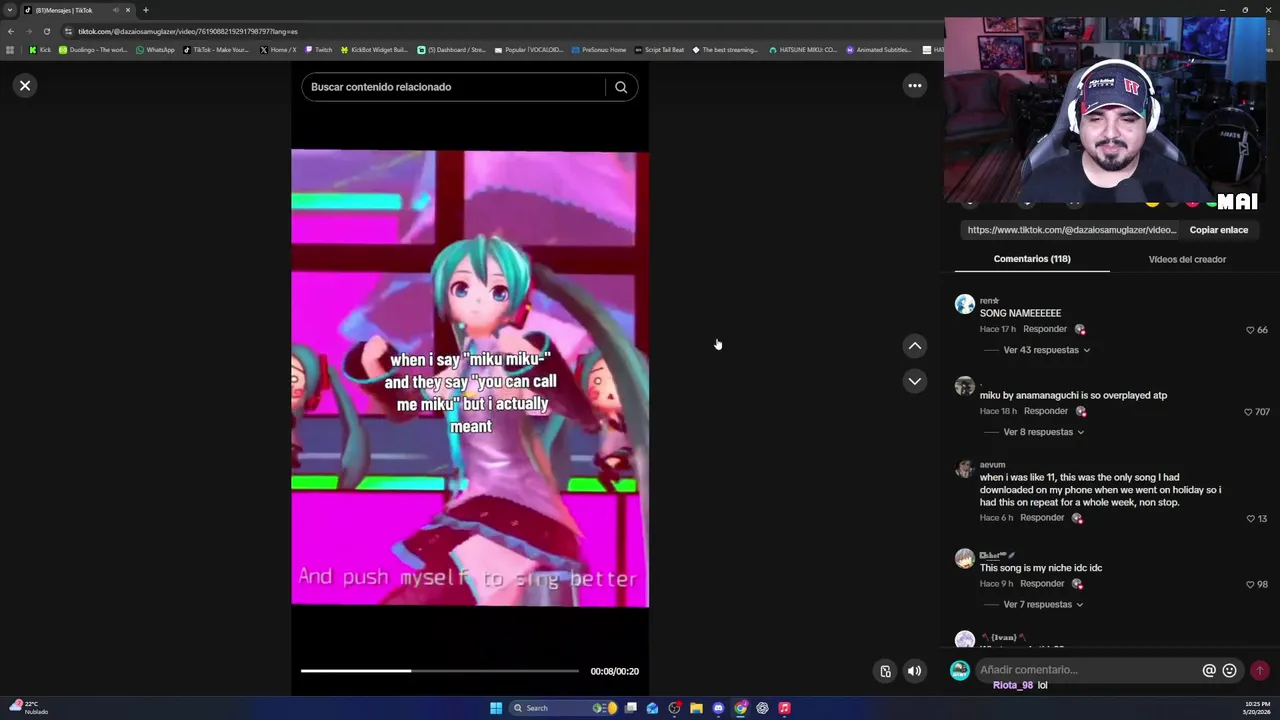1280x720 pixels.
Task: Click the TikTok video URL text
Action: pos(1072,230)
